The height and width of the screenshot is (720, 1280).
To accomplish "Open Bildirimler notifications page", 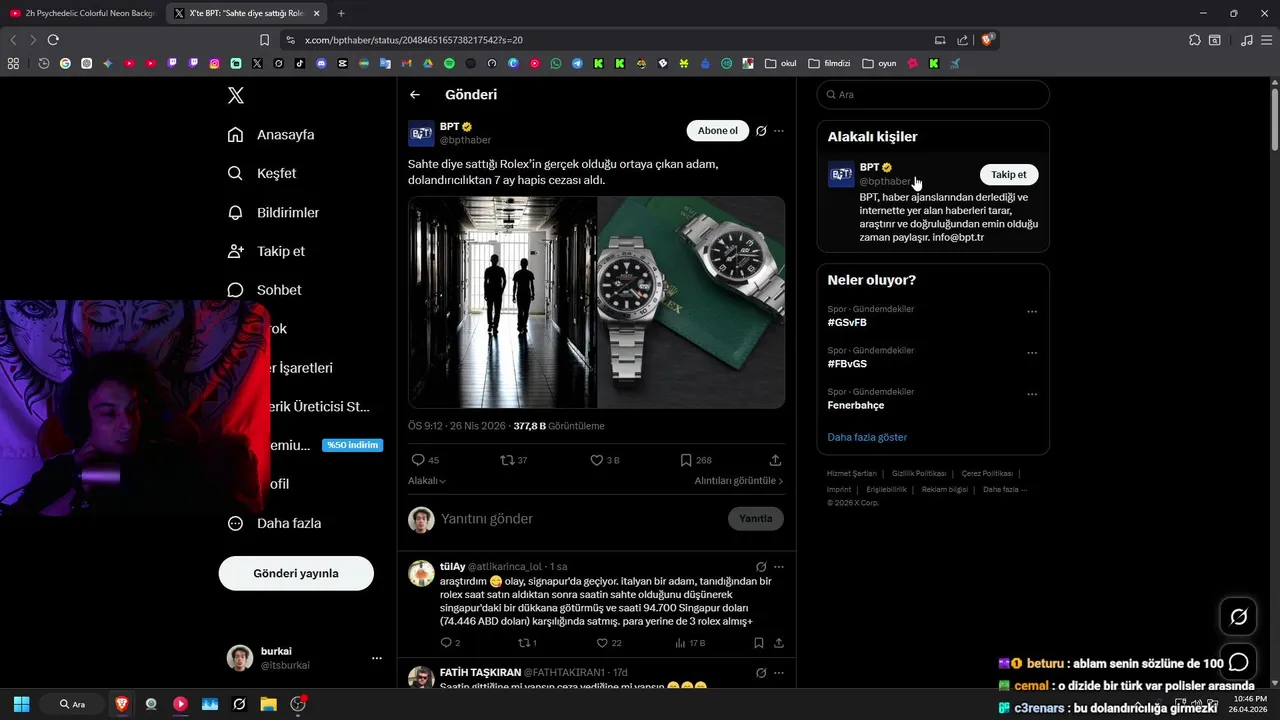I will tap(273, 212).
